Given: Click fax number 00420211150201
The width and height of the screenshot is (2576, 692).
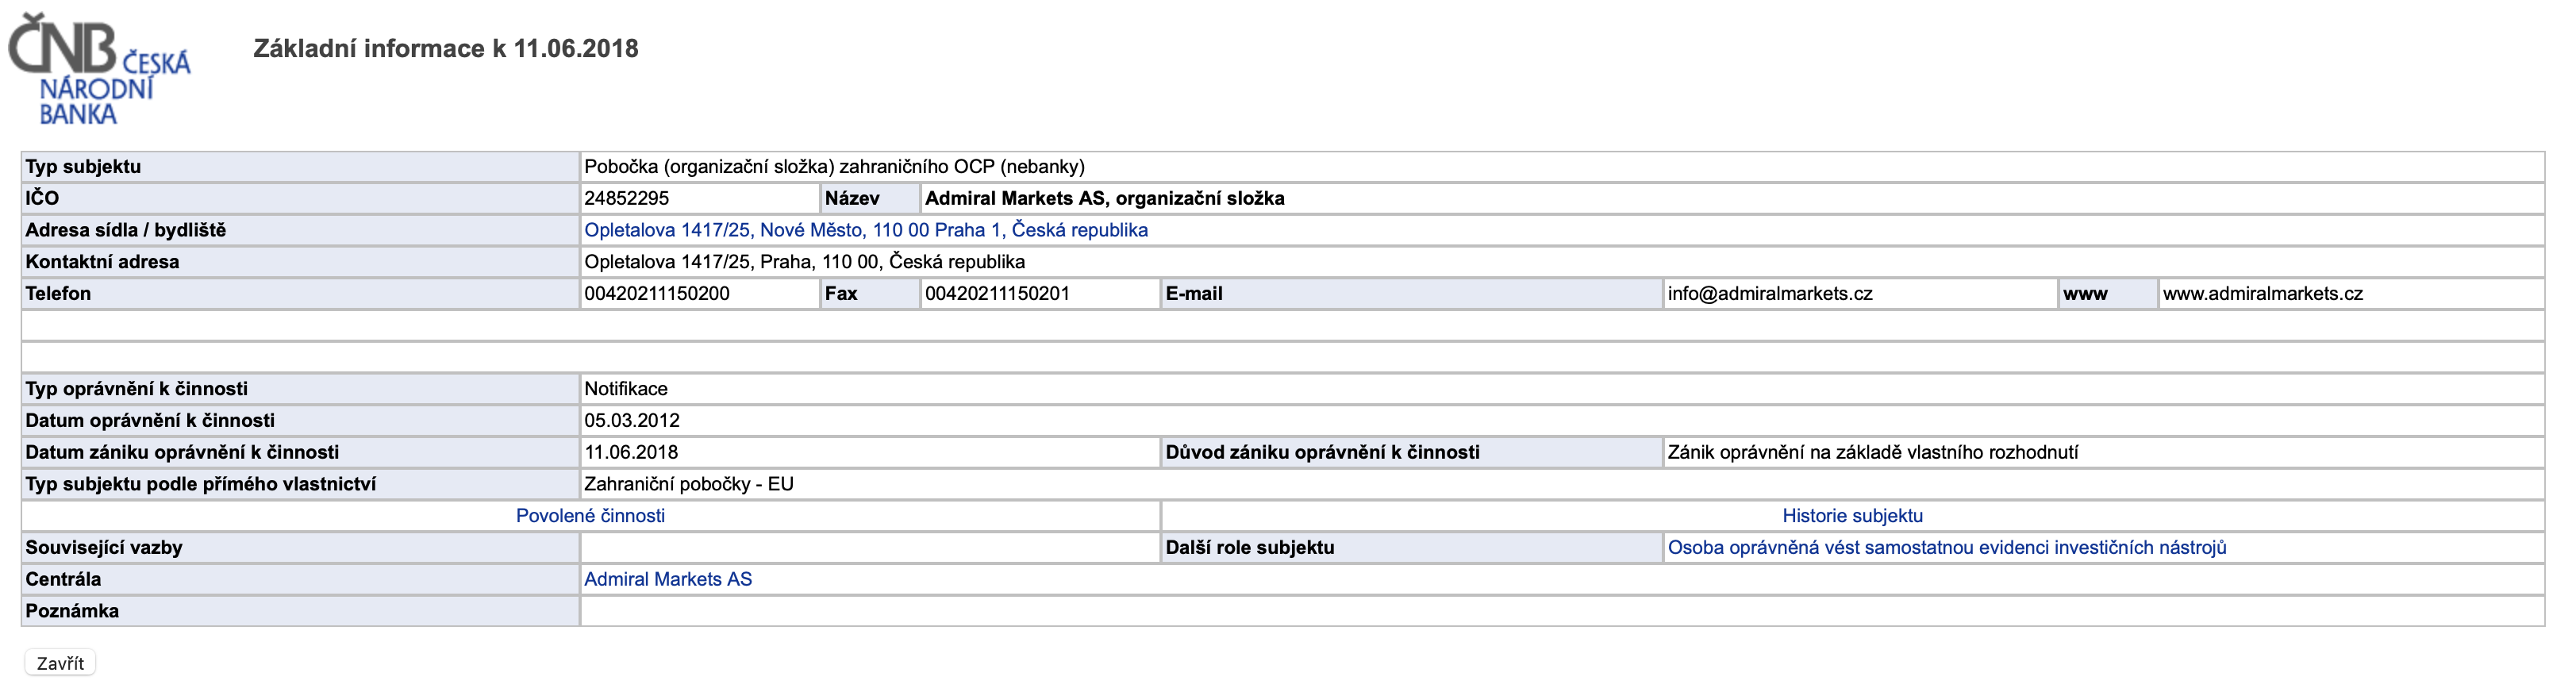Looking at the screenshot, I should coord(997,294).
